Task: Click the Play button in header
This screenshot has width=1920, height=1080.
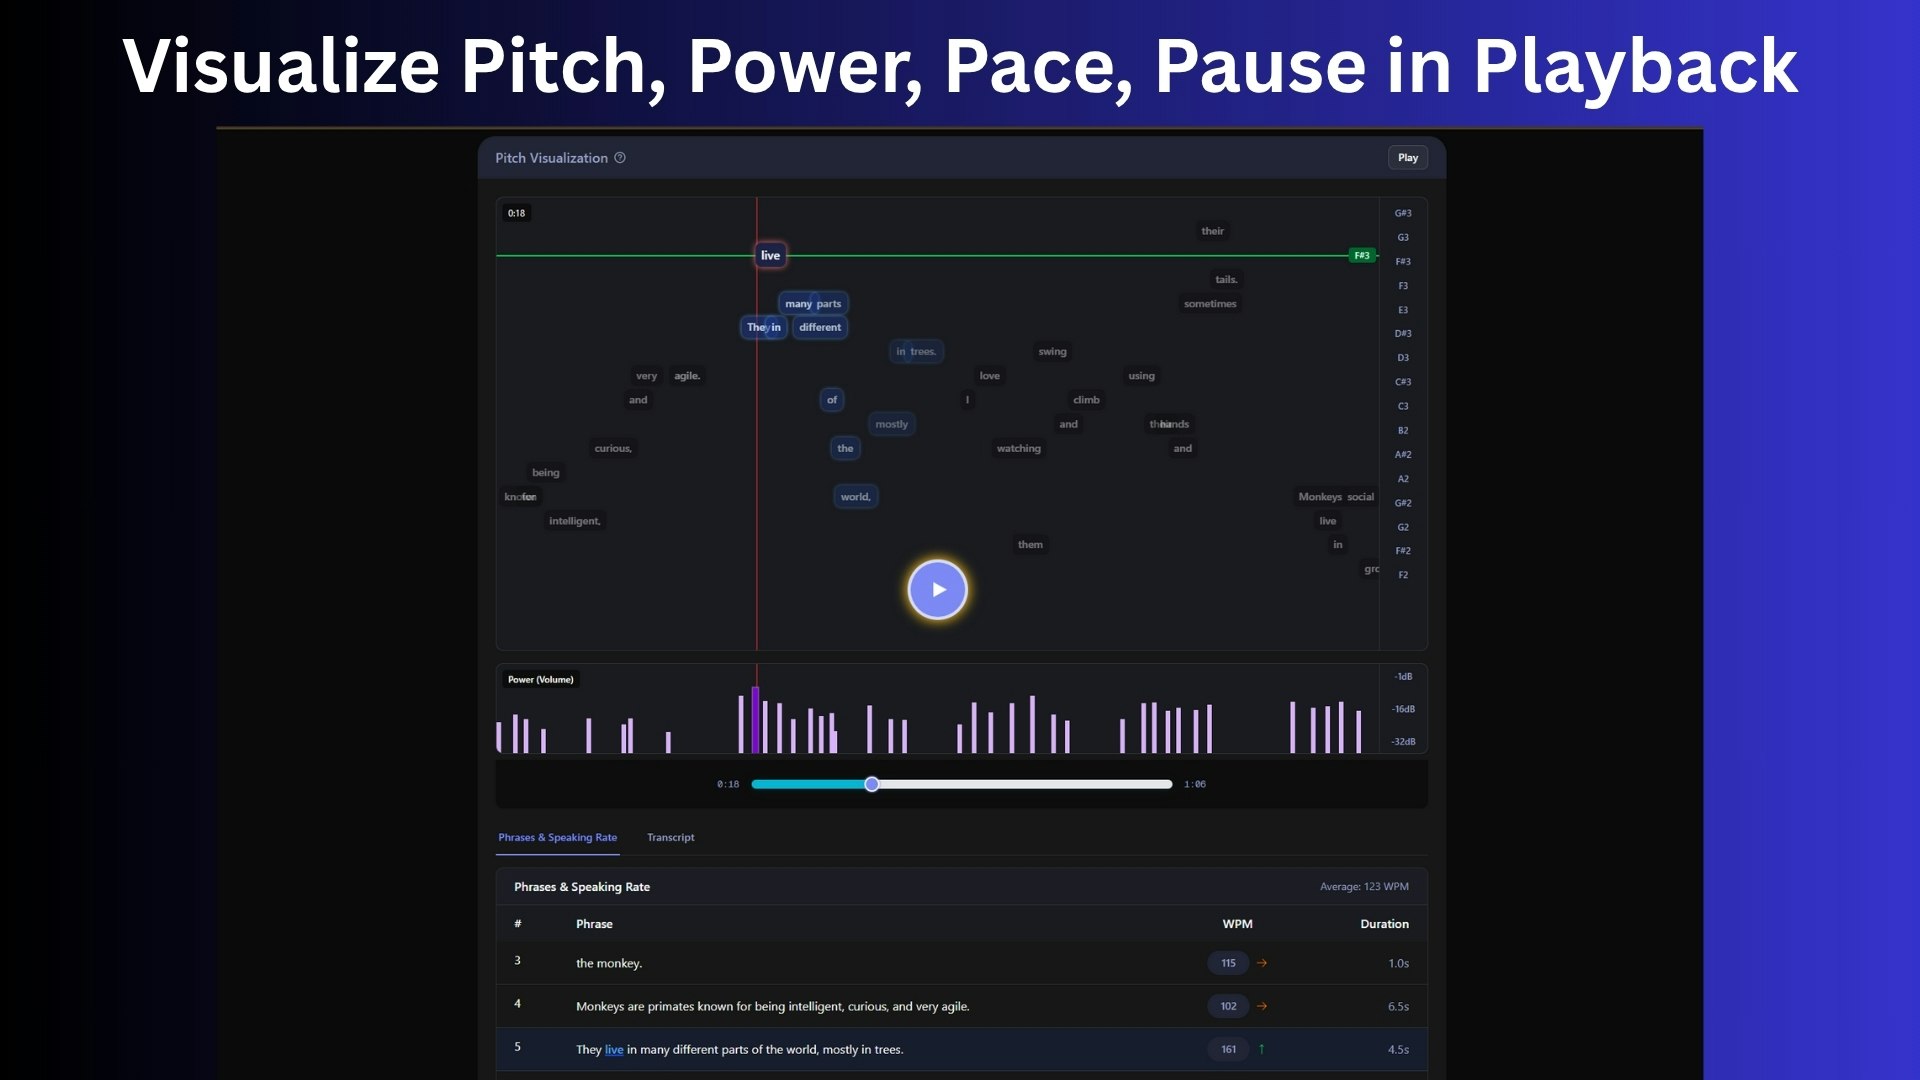Action: [x=1407, y=158]
